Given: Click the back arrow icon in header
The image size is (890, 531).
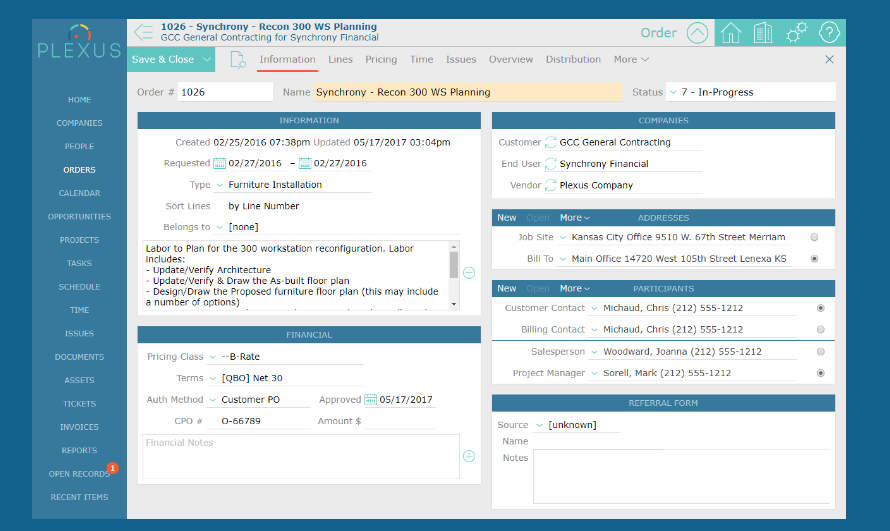Looking at the screenshot, I should 144,33.
